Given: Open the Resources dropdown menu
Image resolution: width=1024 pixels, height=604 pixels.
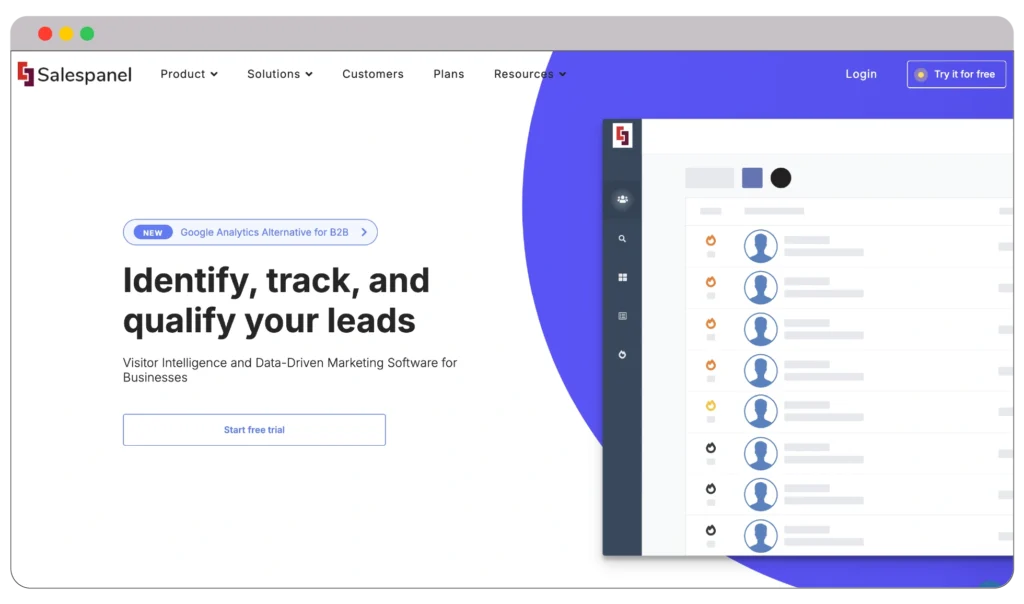Looking at the screenshot, I should pyautogui.click(x=530, y=74).
